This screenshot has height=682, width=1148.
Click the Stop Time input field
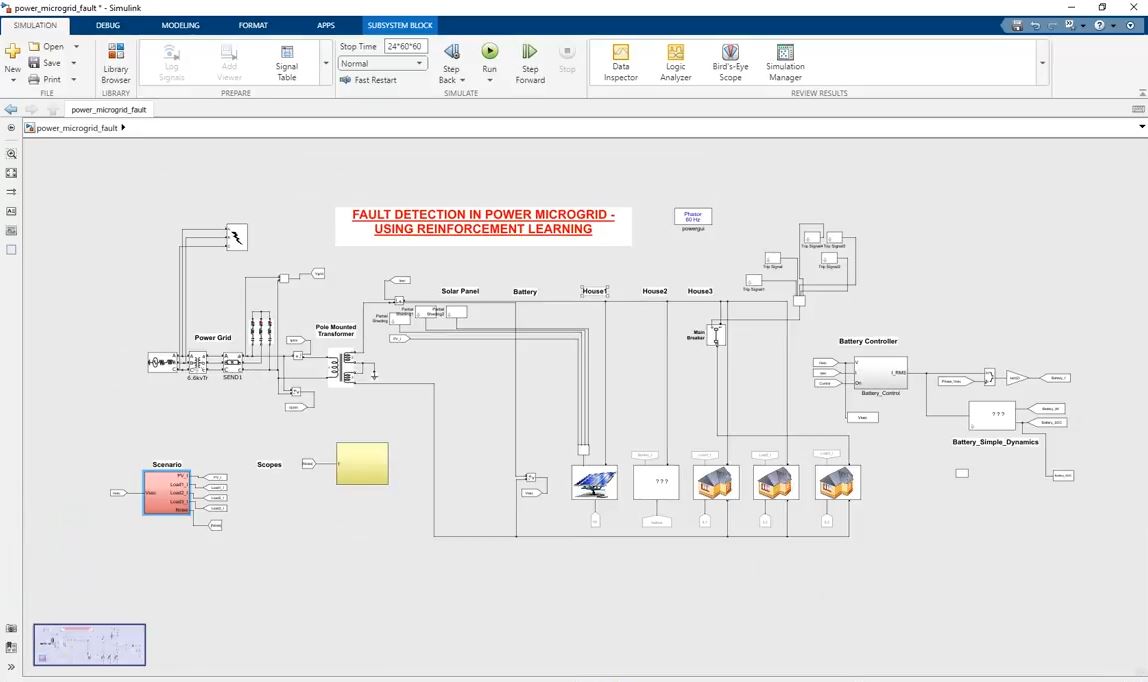click(x=405, y=46)
